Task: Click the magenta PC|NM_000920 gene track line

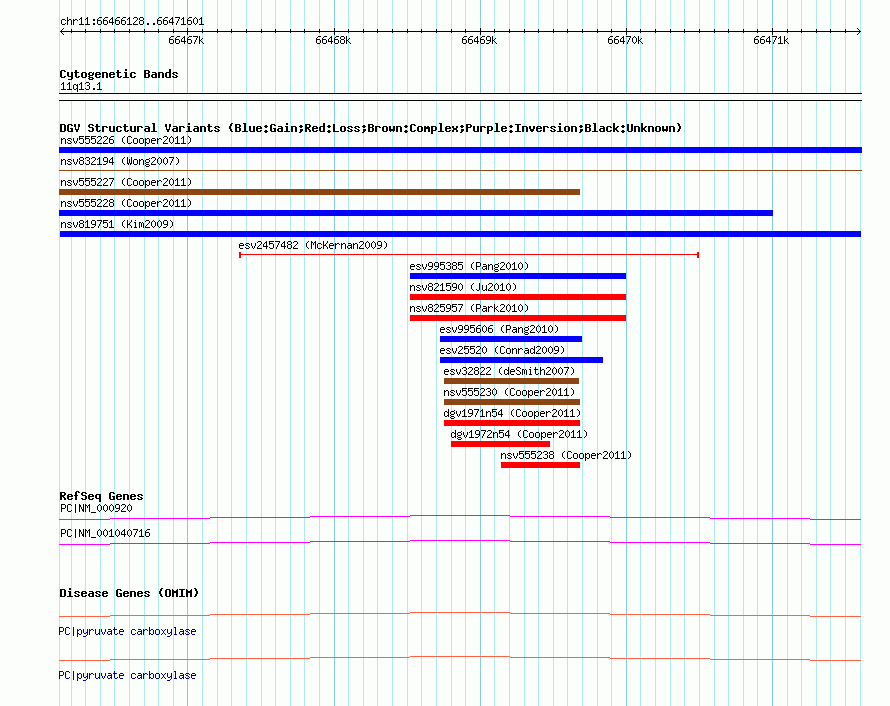Action: click(x=460, y=517)
